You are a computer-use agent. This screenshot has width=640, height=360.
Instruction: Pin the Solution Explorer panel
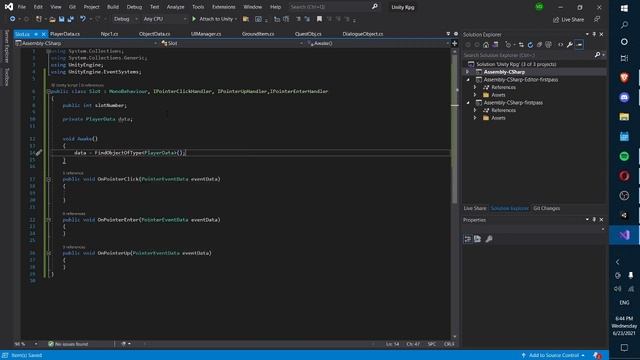tap(594, 34)
